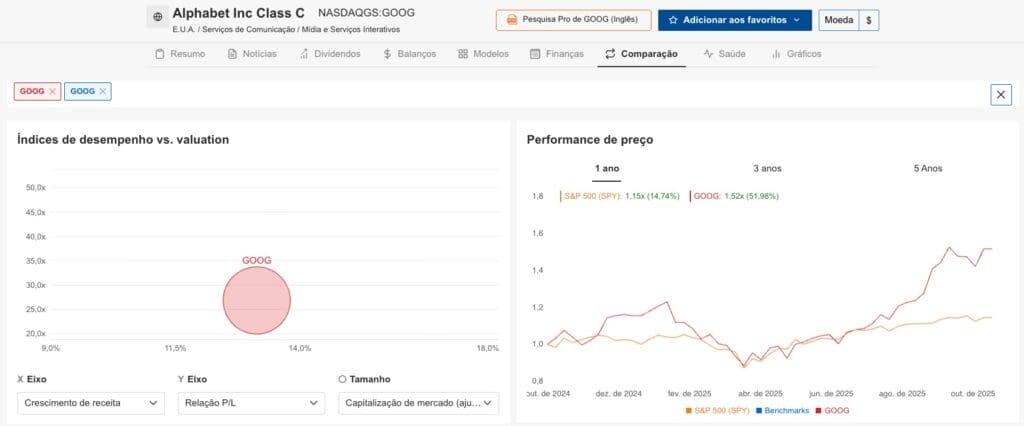Open the X Eixo Crescimento de receita dropdown
The height and width of the screenshot is (426, 1024).
pos(91,403)
